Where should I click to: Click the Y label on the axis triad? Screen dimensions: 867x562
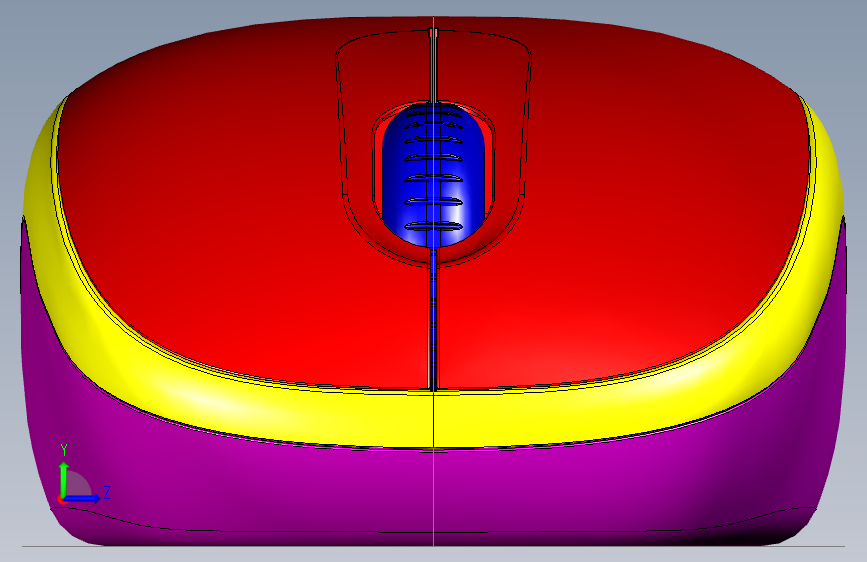pos(64,450)
